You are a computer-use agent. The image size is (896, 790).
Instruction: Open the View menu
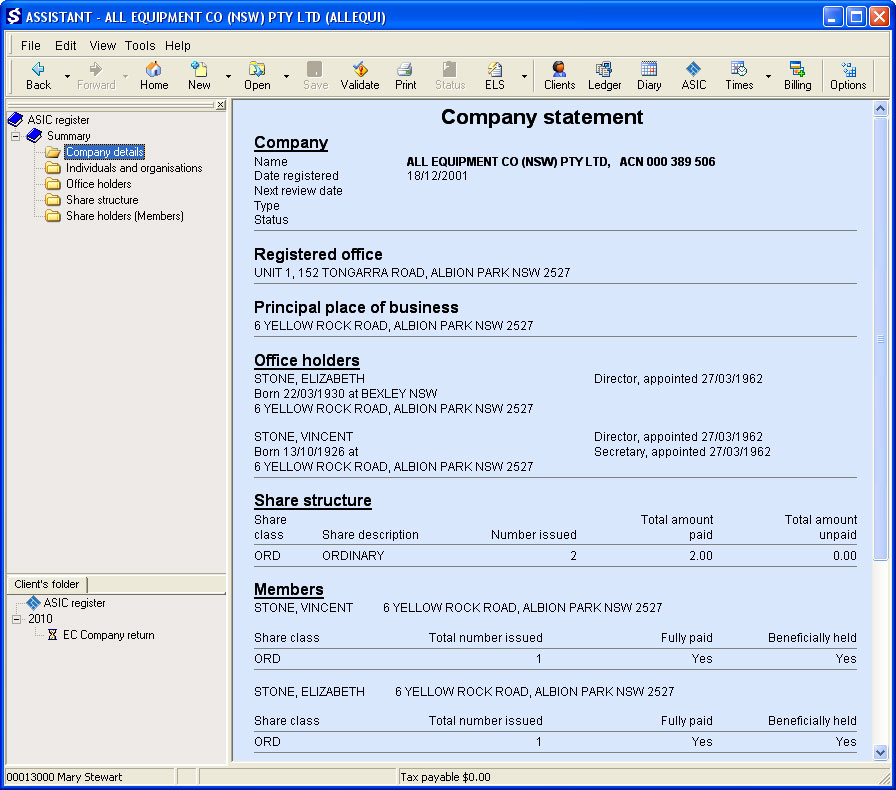(103, 46)
